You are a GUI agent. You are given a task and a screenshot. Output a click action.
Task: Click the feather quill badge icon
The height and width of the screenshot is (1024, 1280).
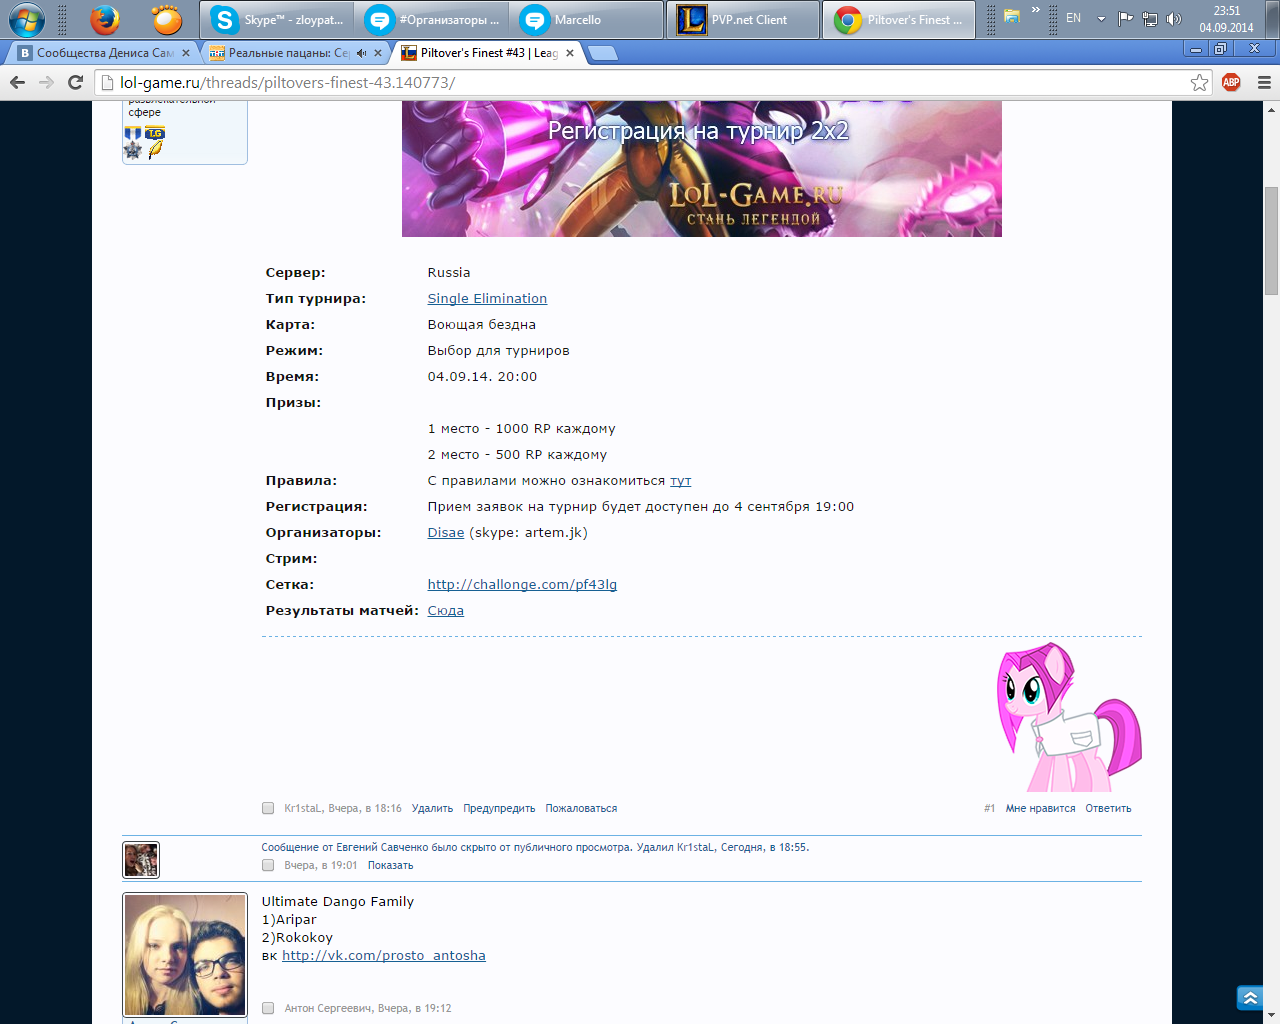click(x=155, y=150)
